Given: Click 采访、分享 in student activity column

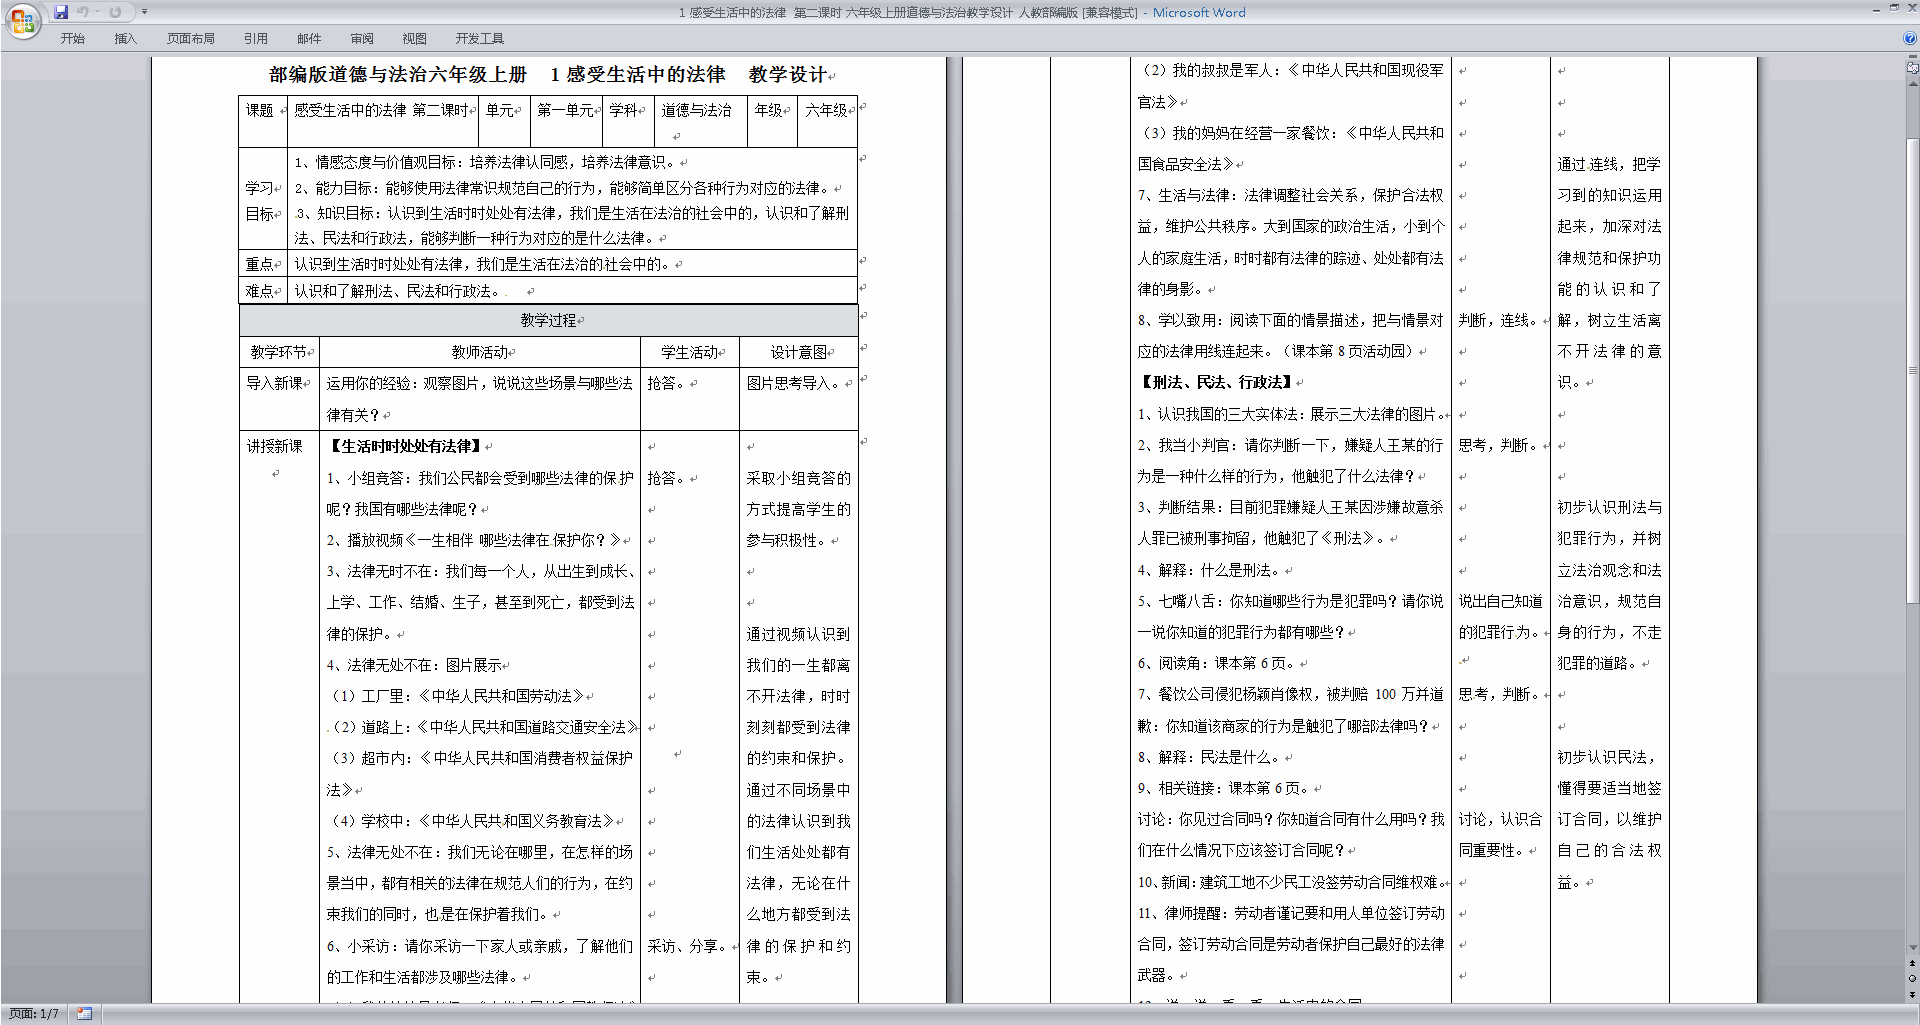Looking at the screenshot, I should click(685, 946).
